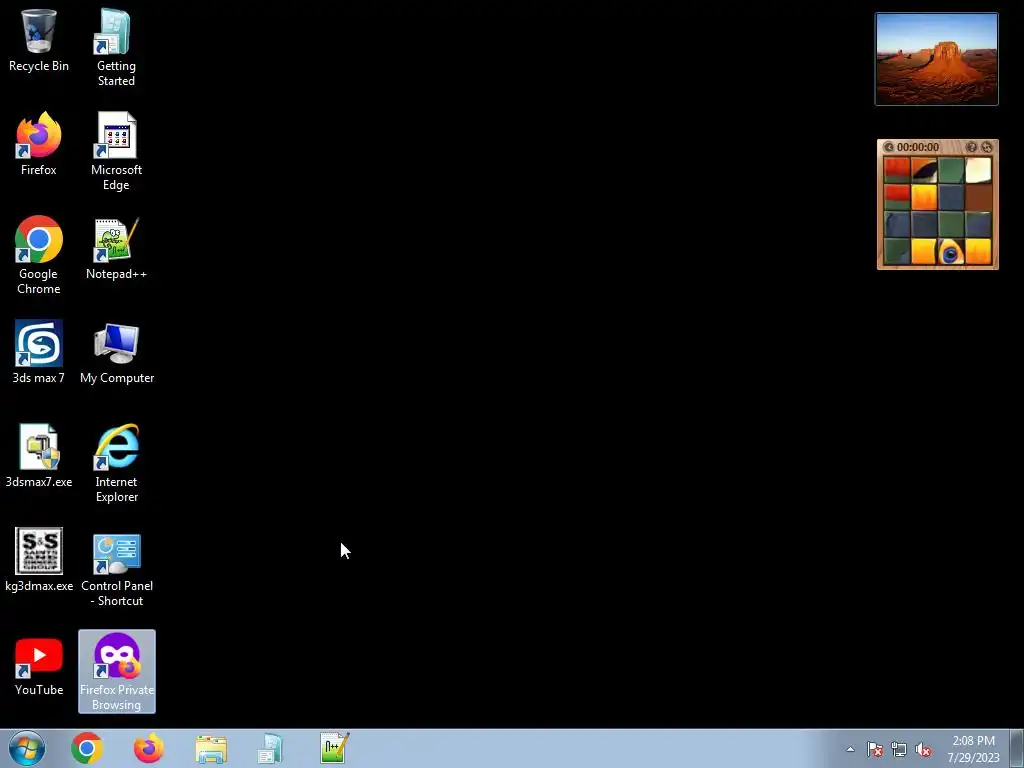Select the Getting Started desktop shortcut
This screenshot has height=768, width=1024.
[116, 48]
